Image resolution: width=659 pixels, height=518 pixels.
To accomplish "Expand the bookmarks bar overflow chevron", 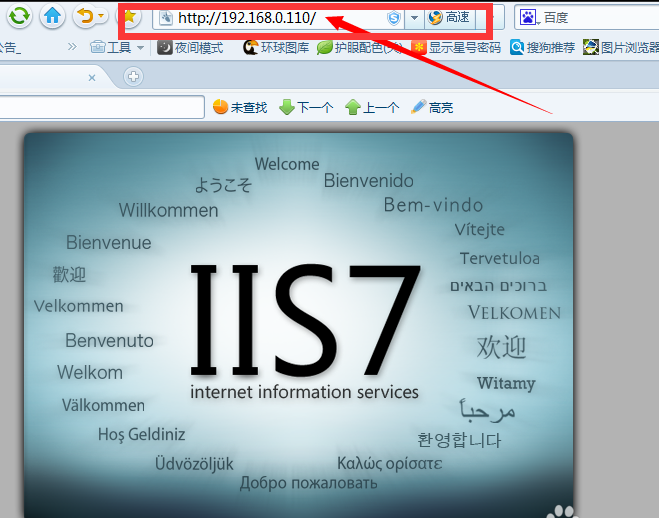I will point(72,47).
